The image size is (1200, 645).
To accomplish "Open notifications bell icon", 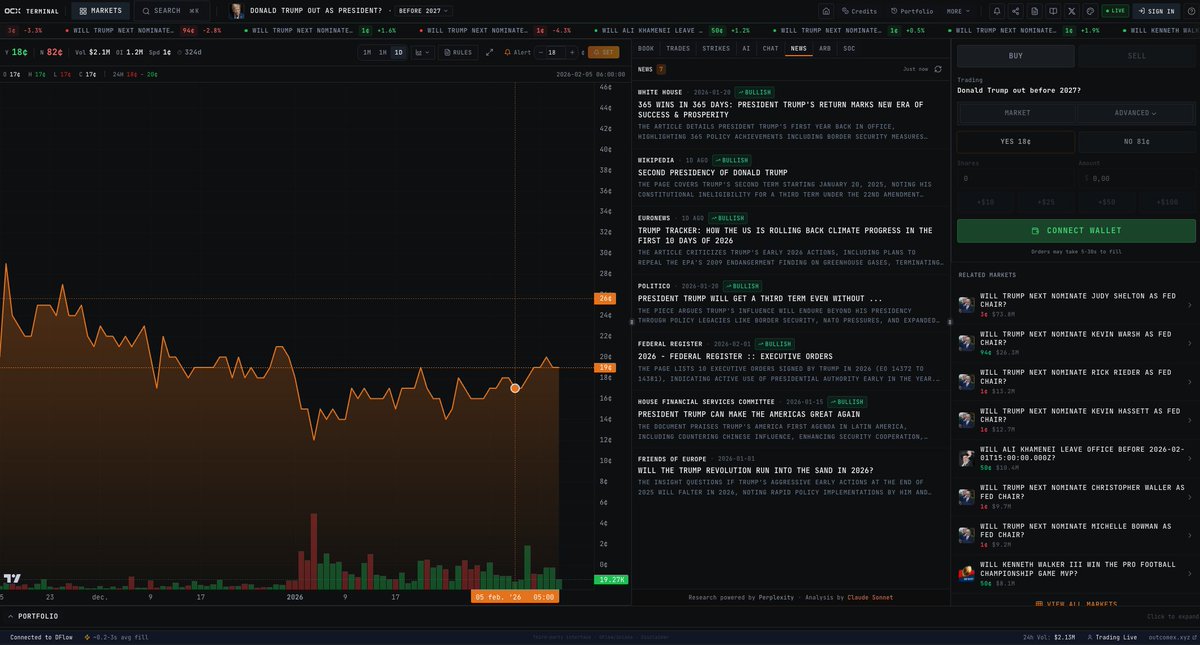I will click(997, 11).
